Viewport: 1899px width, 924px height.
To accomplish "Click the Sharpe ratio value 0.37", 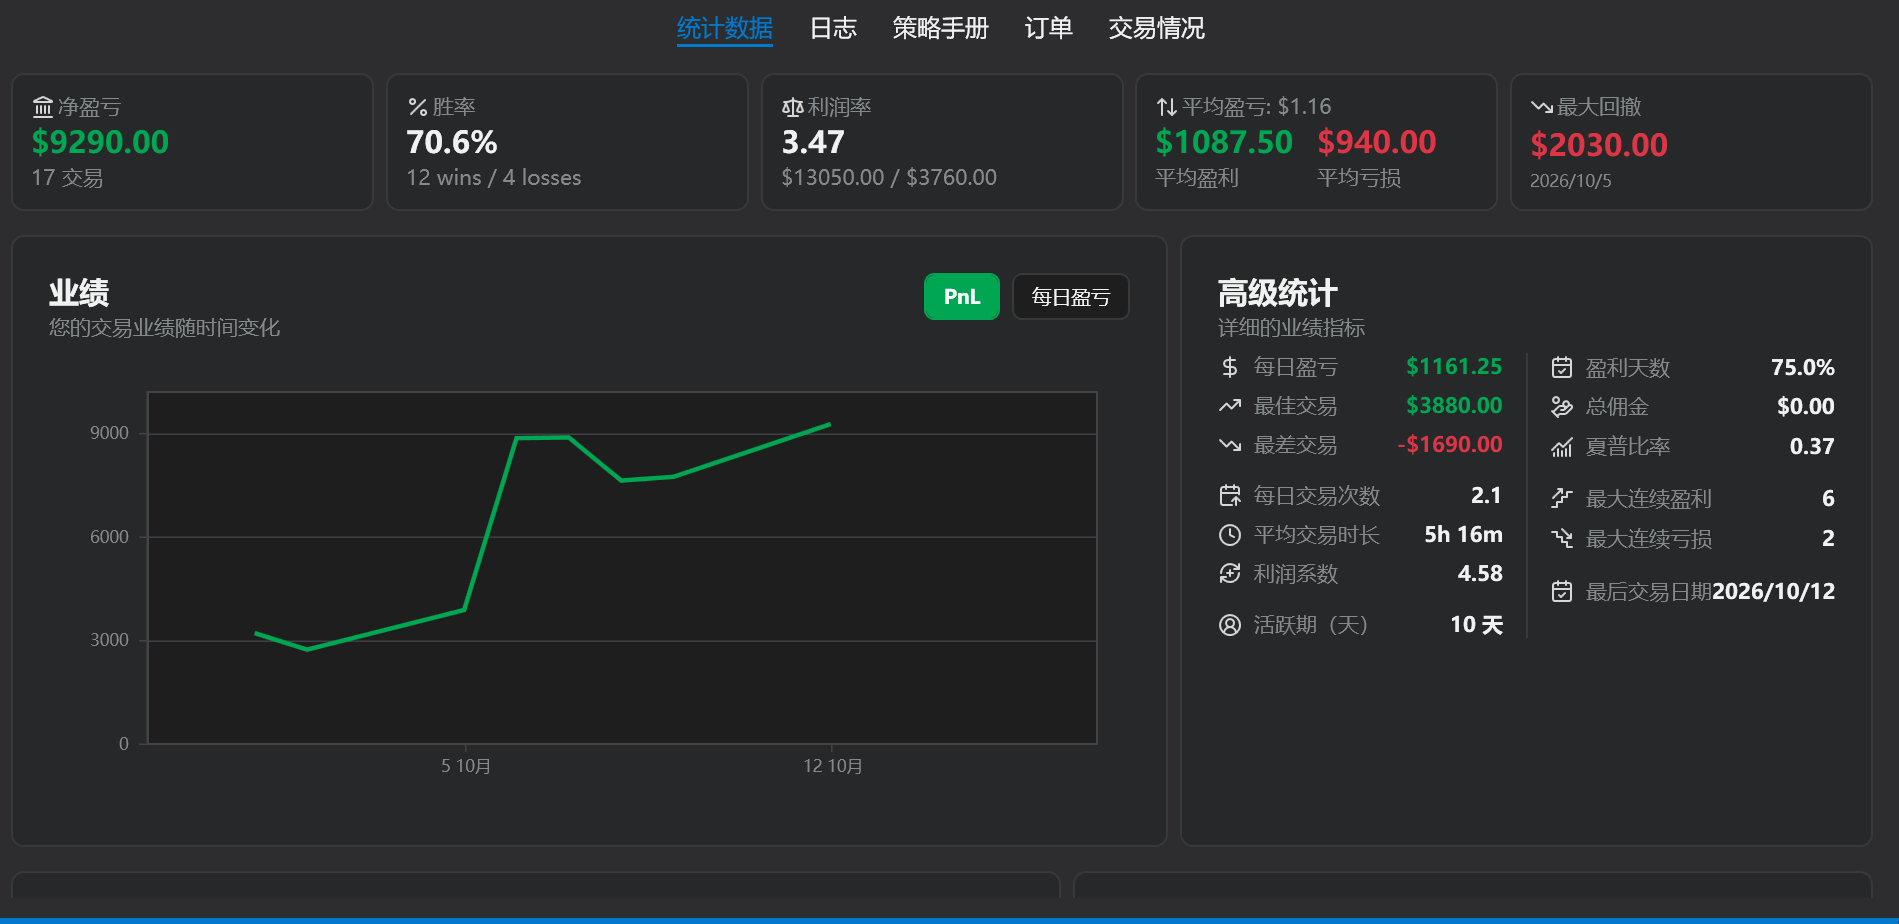I will [x=1812, y=447].
